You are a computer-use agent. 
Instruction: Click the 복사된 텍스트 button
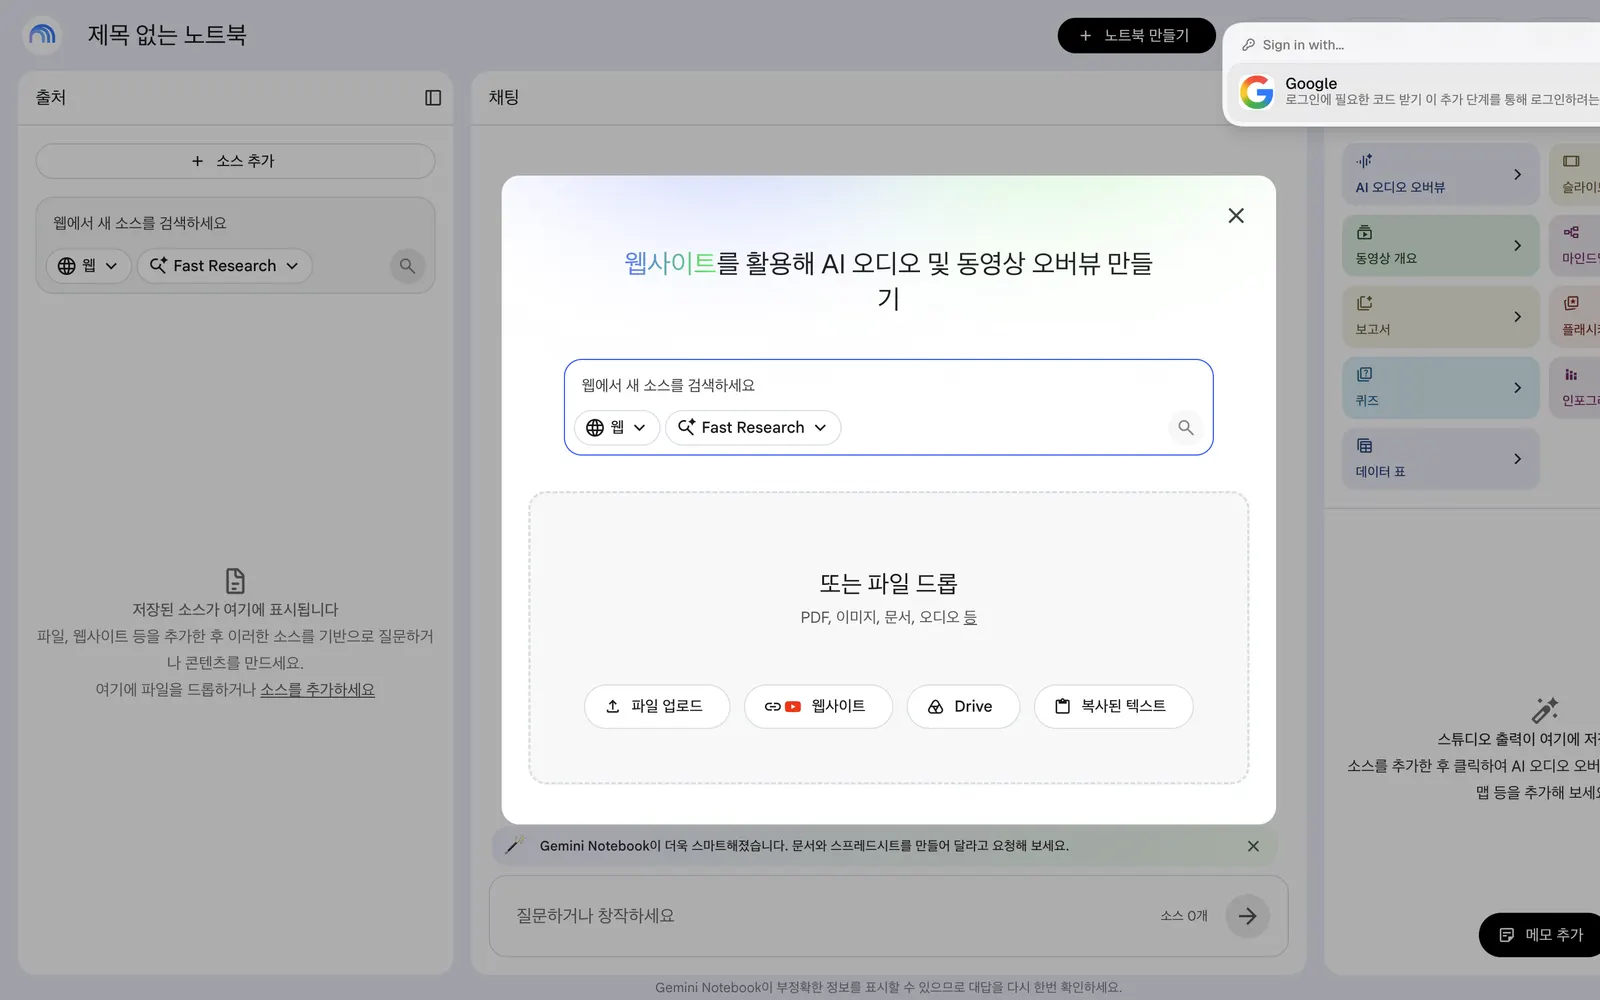(1113, 707)
